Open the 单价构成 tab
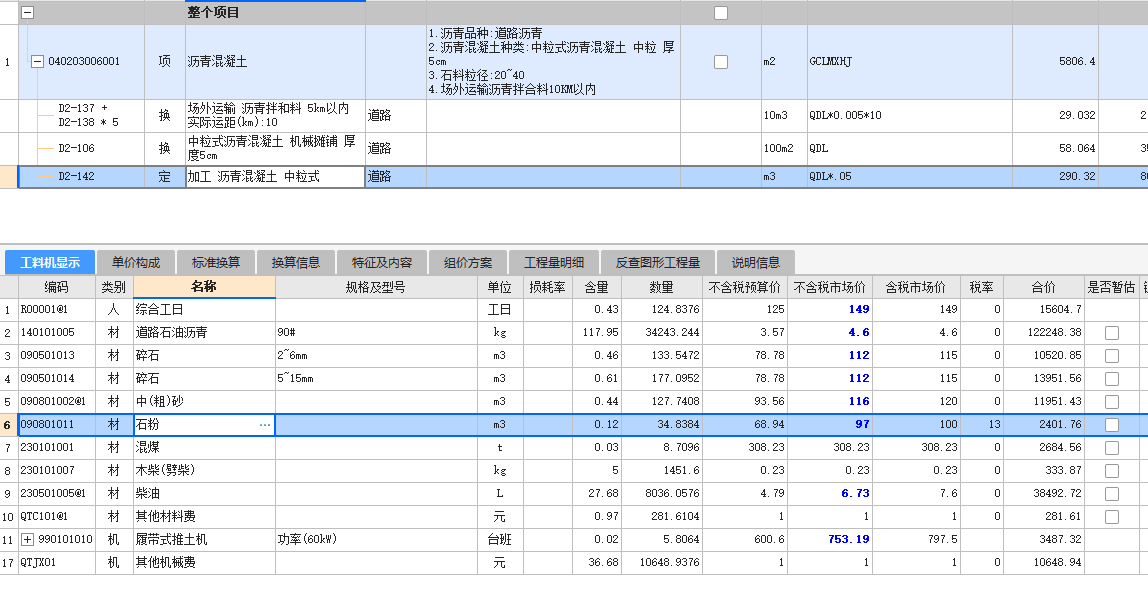Image resolution: width=1148 pixels, height=609 pixels. [135, 262]
